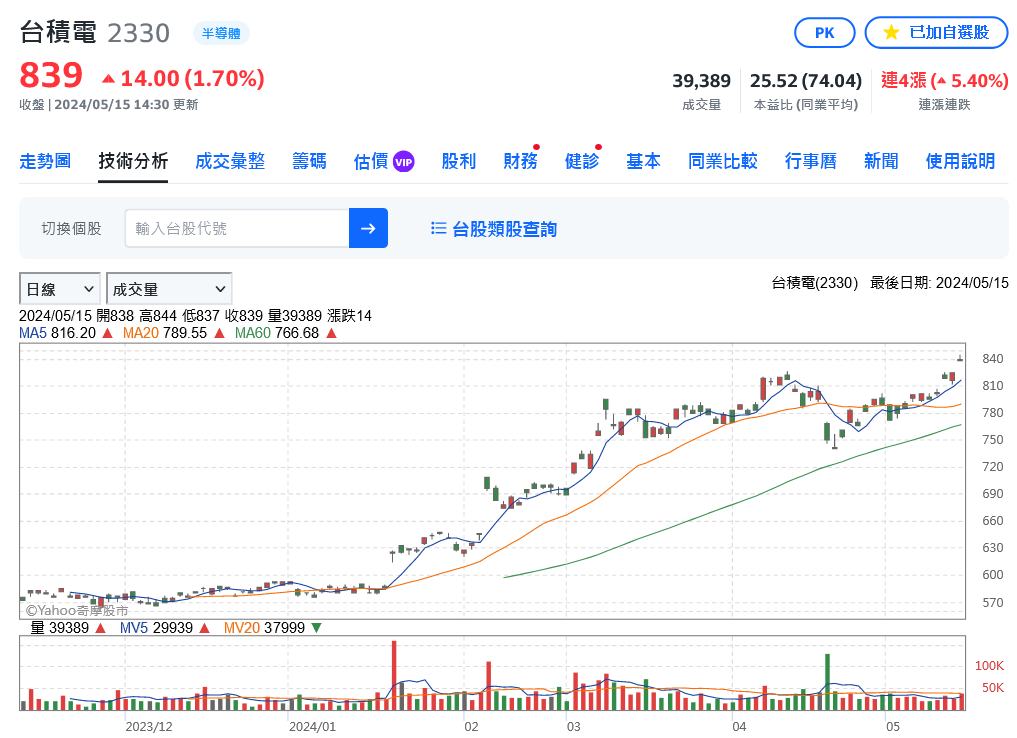Screen dimensions: 1017x738
Task: Click the star icon in watchlist button
Action: 891,32
